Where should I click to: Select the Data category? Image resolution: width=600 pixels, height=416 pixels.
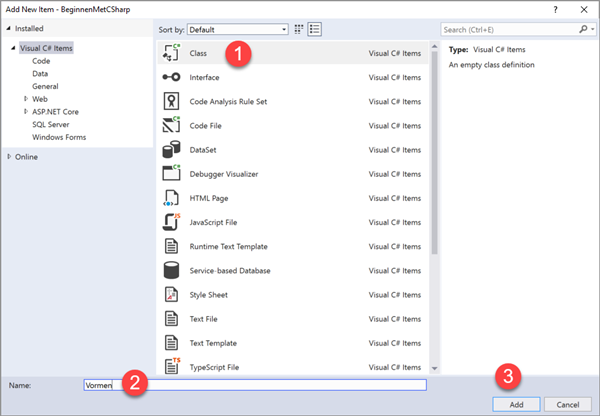[x=40, y=73]
